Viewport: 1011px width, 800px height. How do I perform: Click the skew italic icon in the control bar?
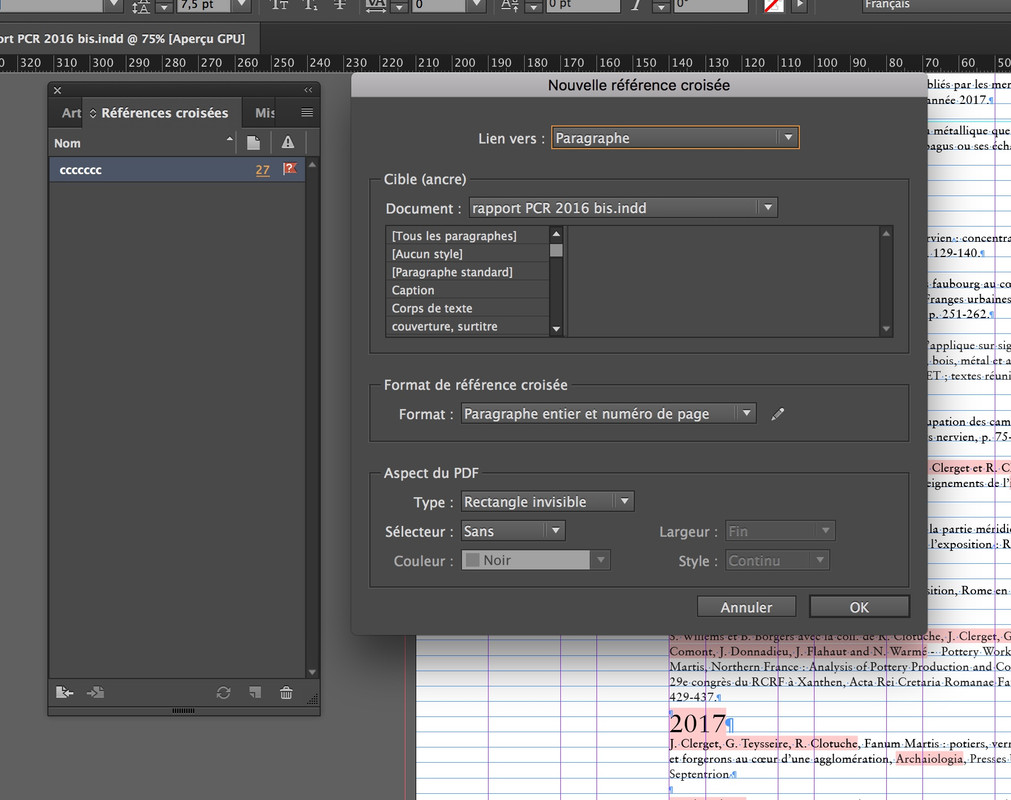636,6
